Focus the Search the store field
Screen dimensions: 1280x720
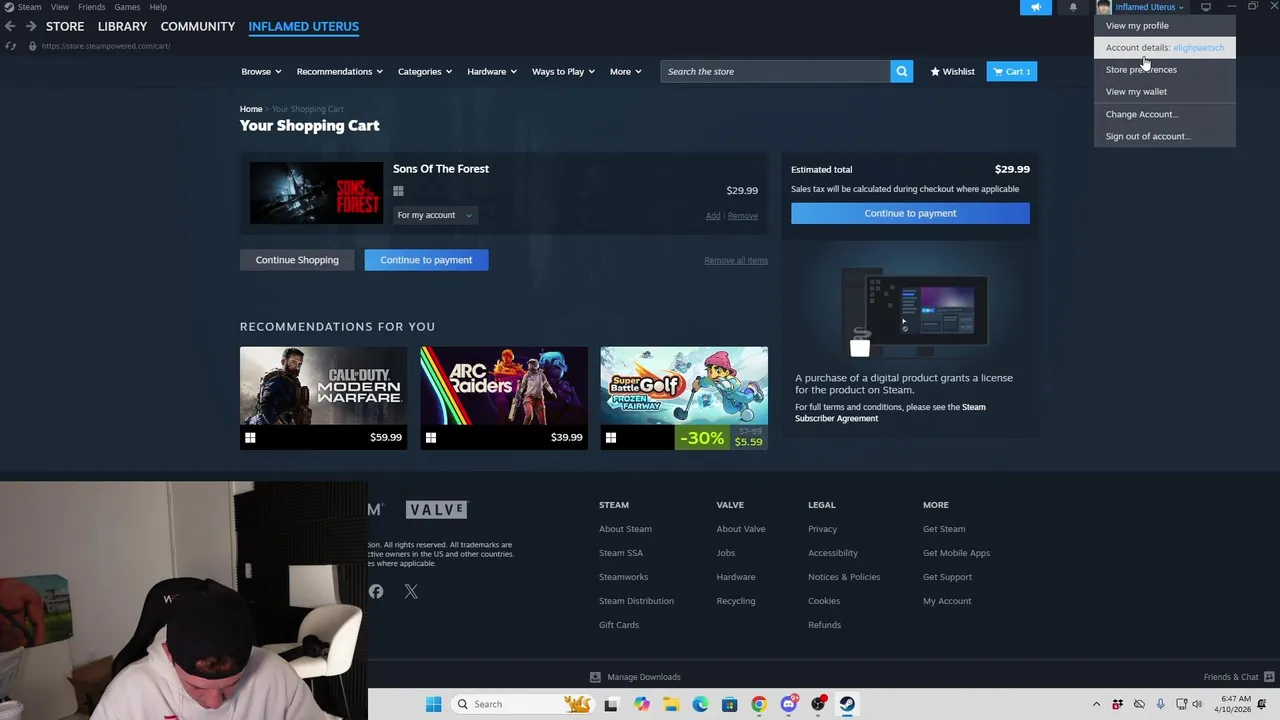point(775,71)
